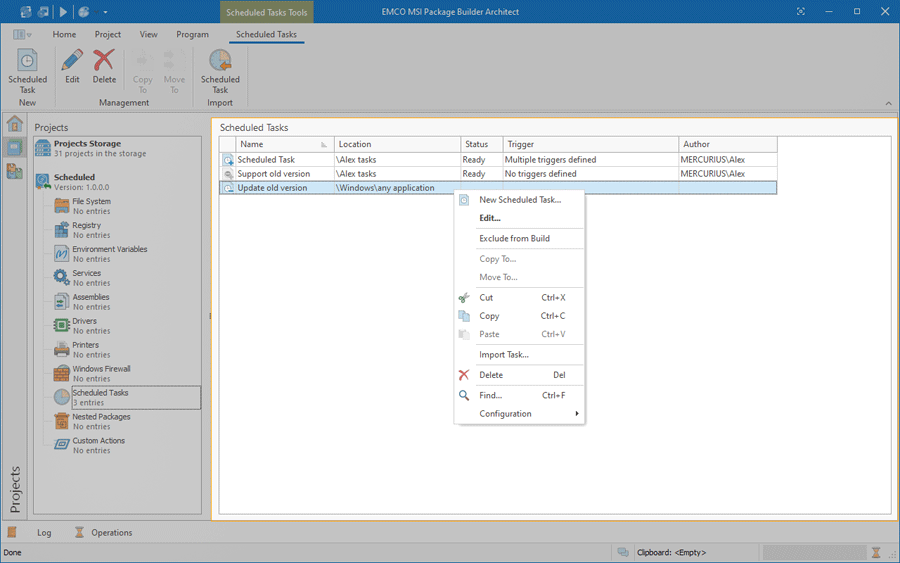Open the Log panel tab
The image size is (900, 563).
pos(29,532)
